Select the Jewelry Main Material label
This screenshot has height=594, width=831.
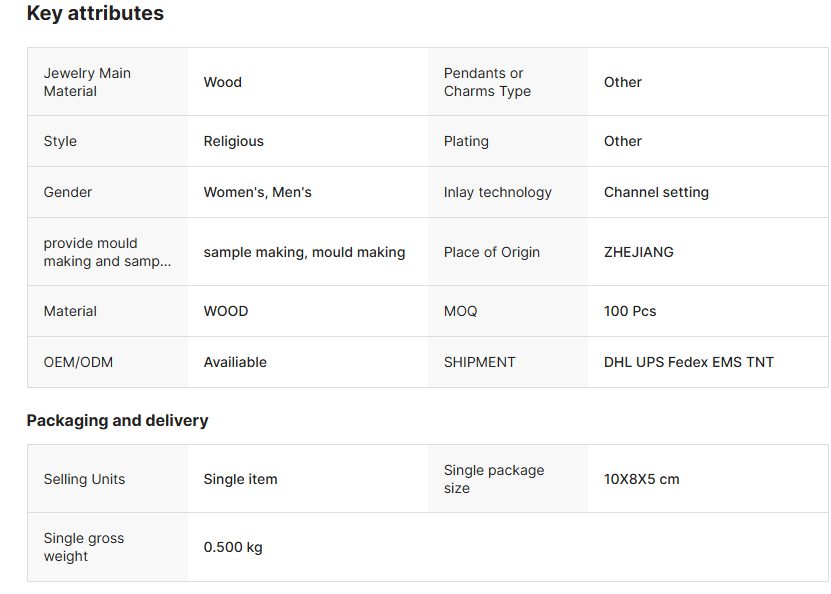[x=87, y=82]
